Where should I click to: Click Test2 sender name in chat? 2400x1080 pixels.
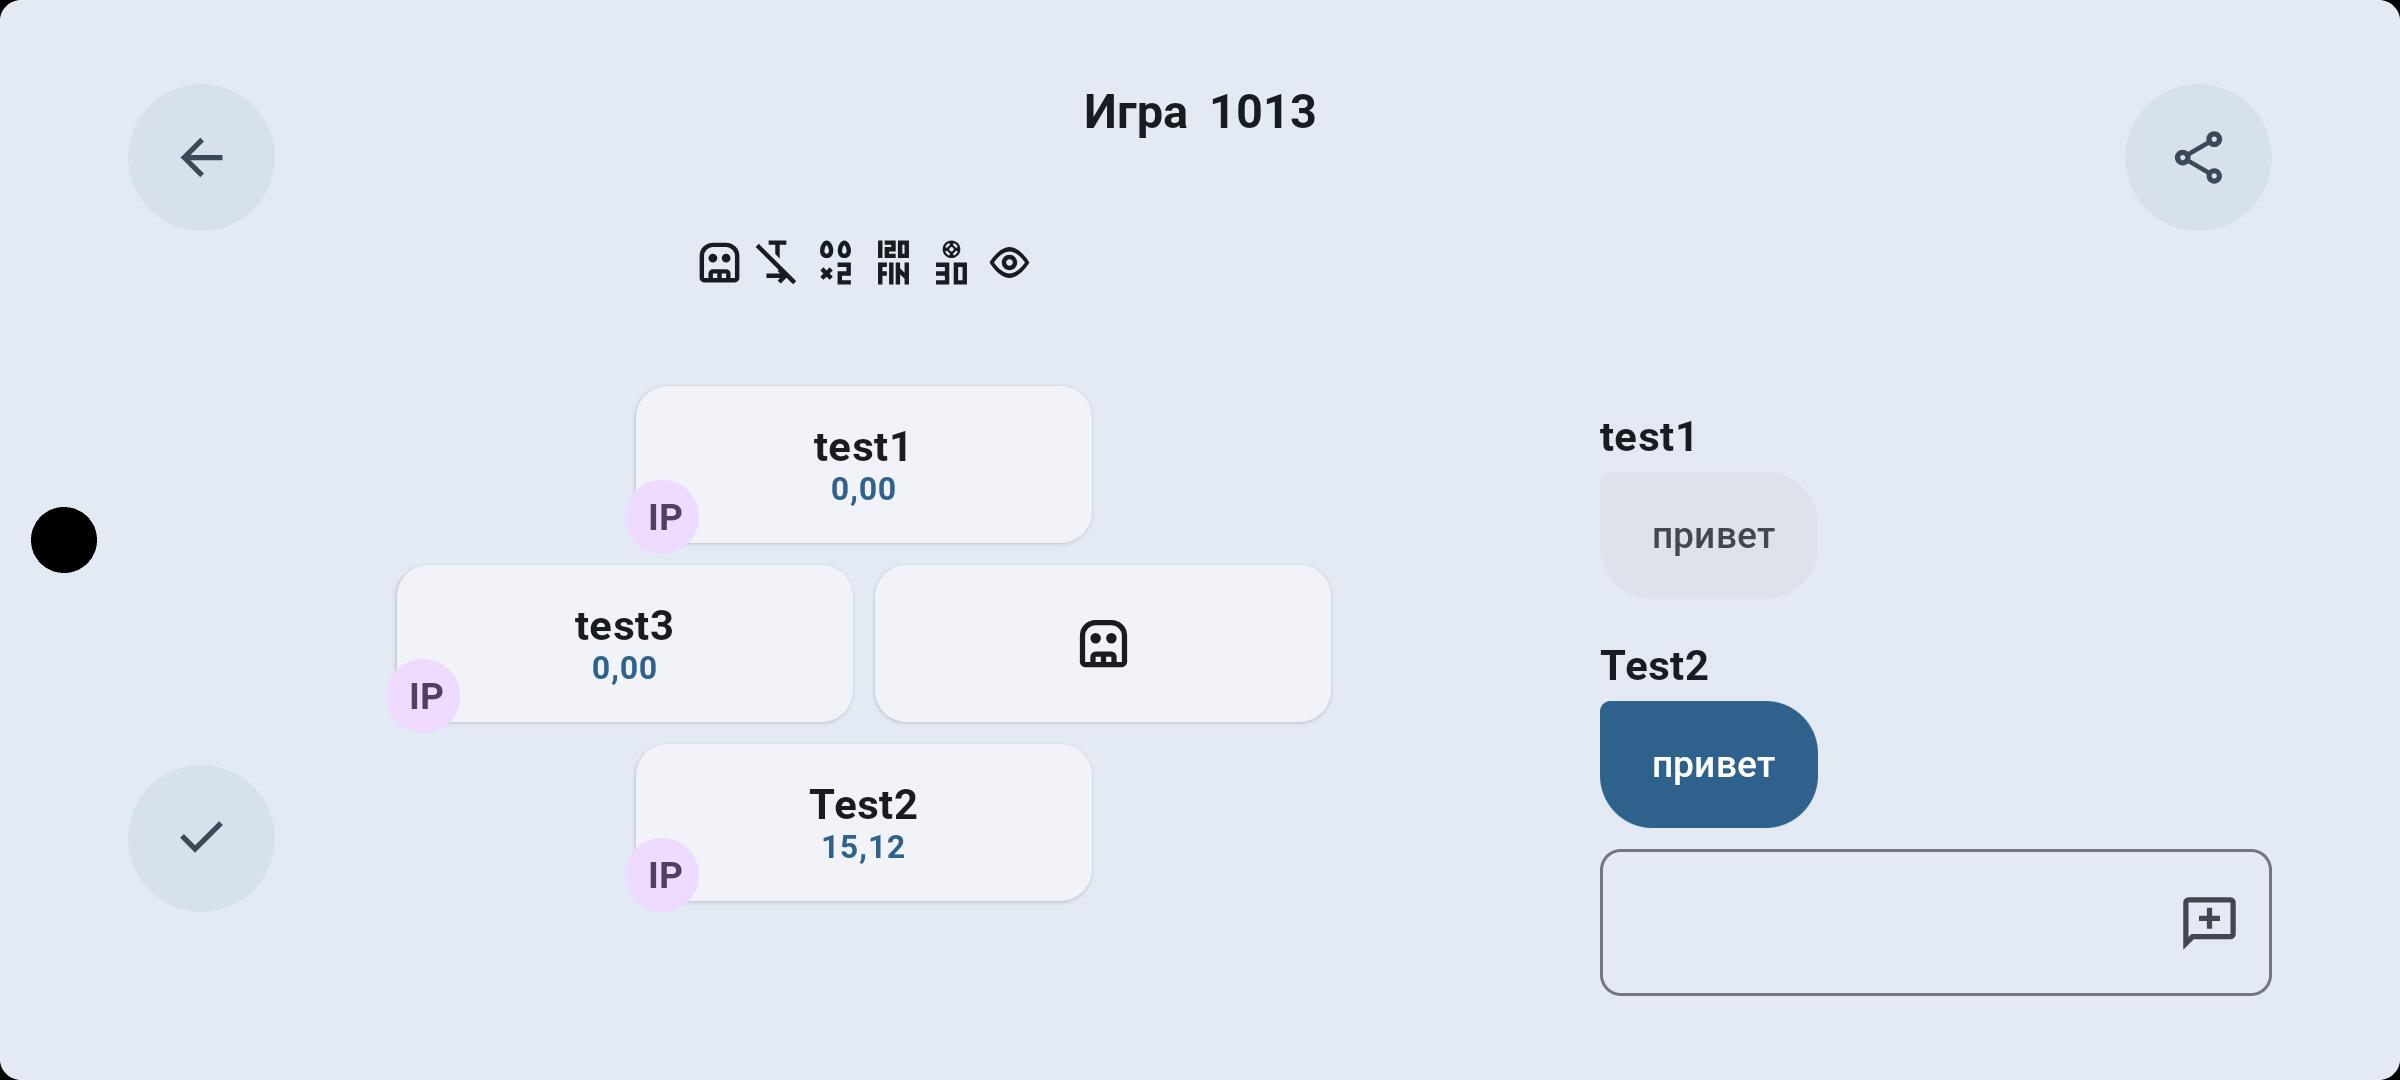[1654, 666]
